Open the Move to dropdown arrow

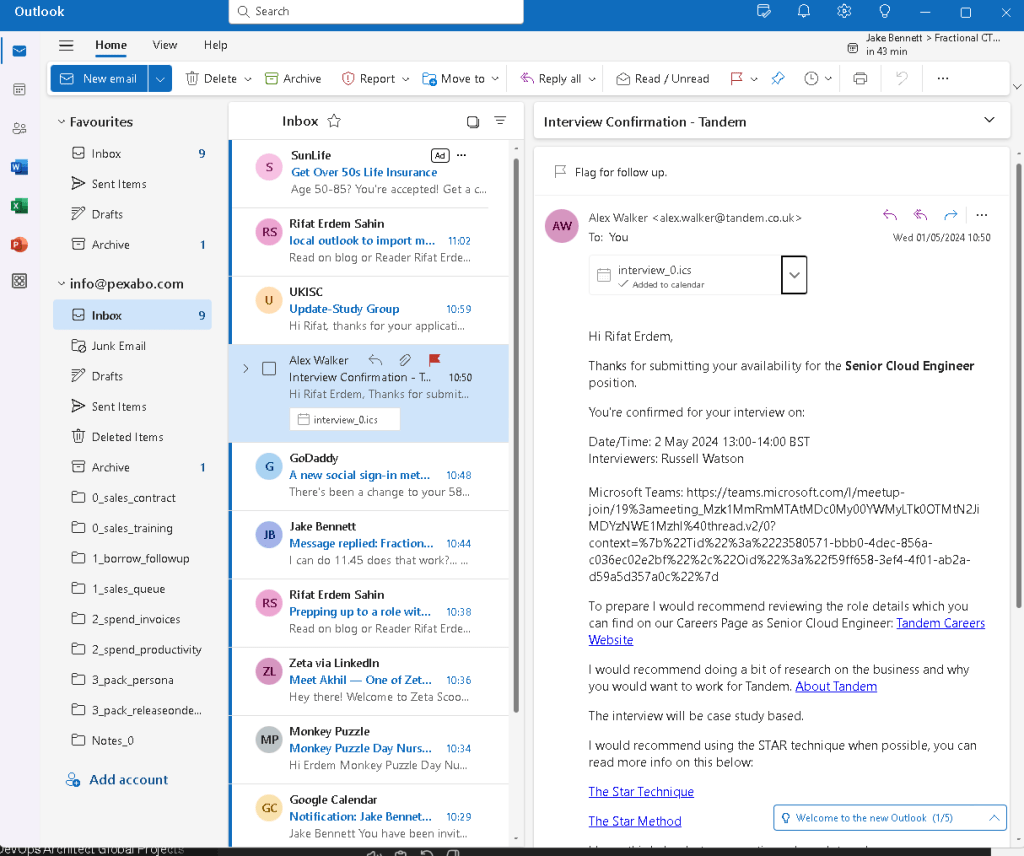click(x=495, y=79)
